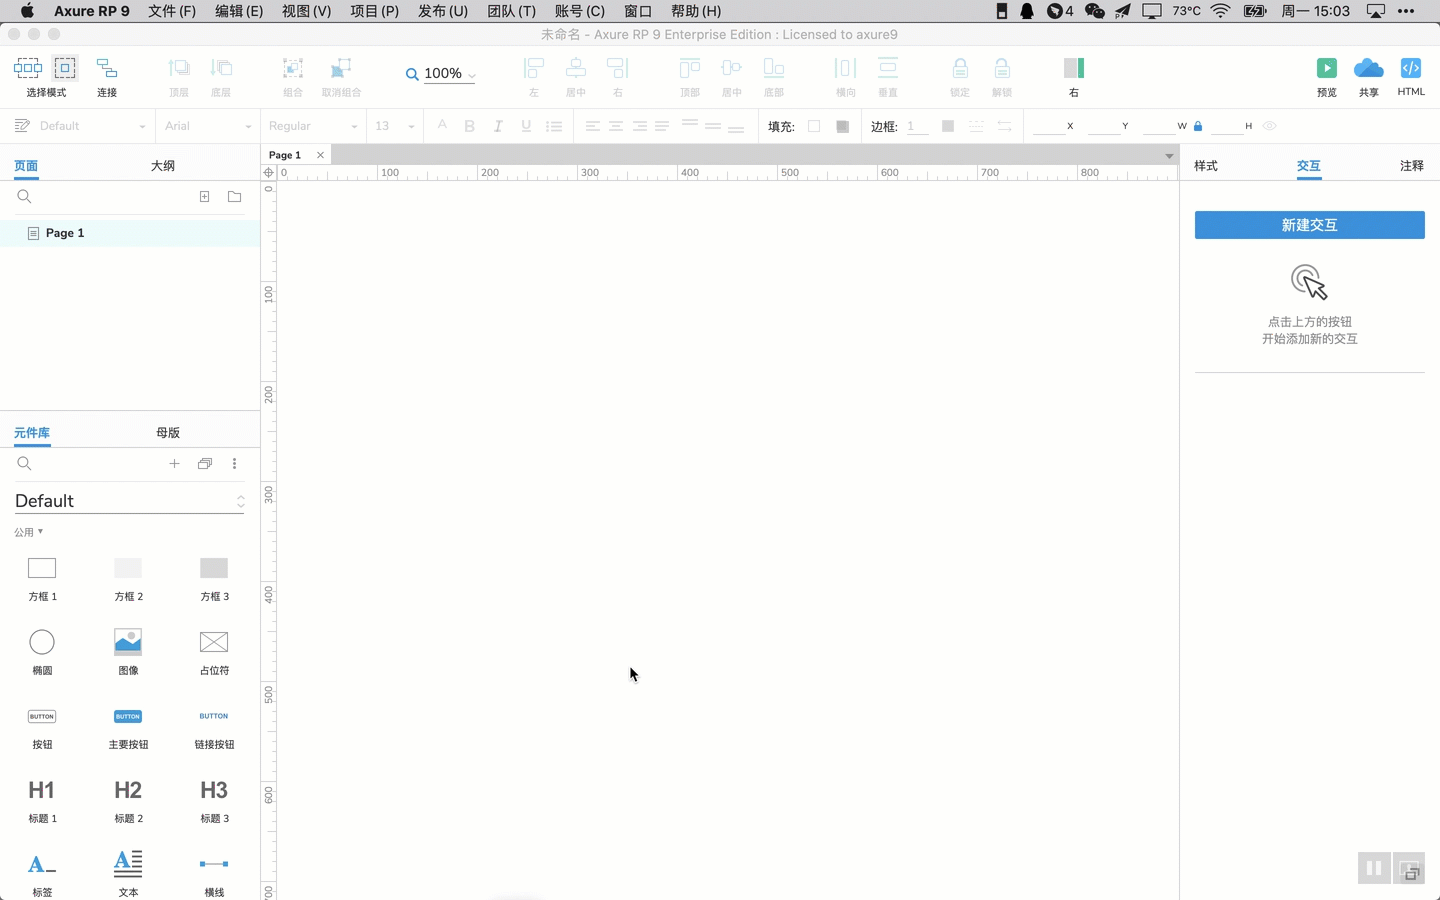
Task: Switch to the 样式 style tab
Action: pyautogui.click(x=1206, y=166)
